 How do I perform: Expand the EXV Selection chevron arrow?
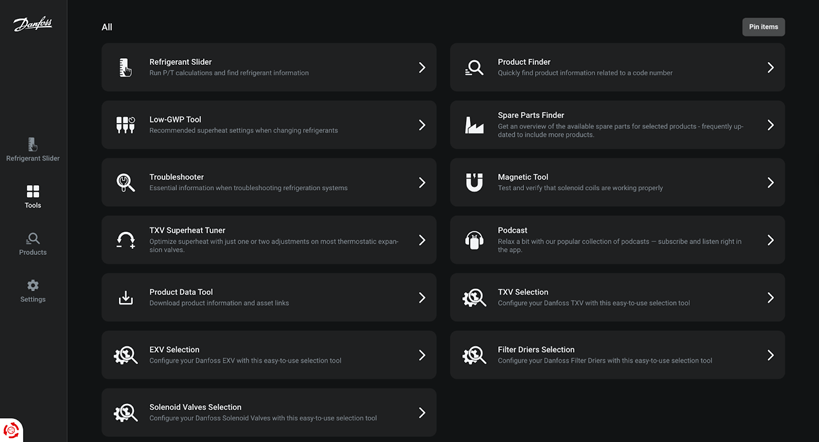422,355
